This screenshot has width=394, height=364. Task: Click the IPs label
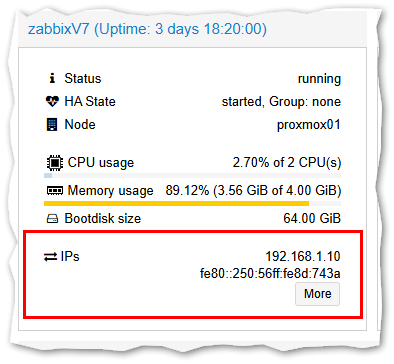click(x=70, y=257)
